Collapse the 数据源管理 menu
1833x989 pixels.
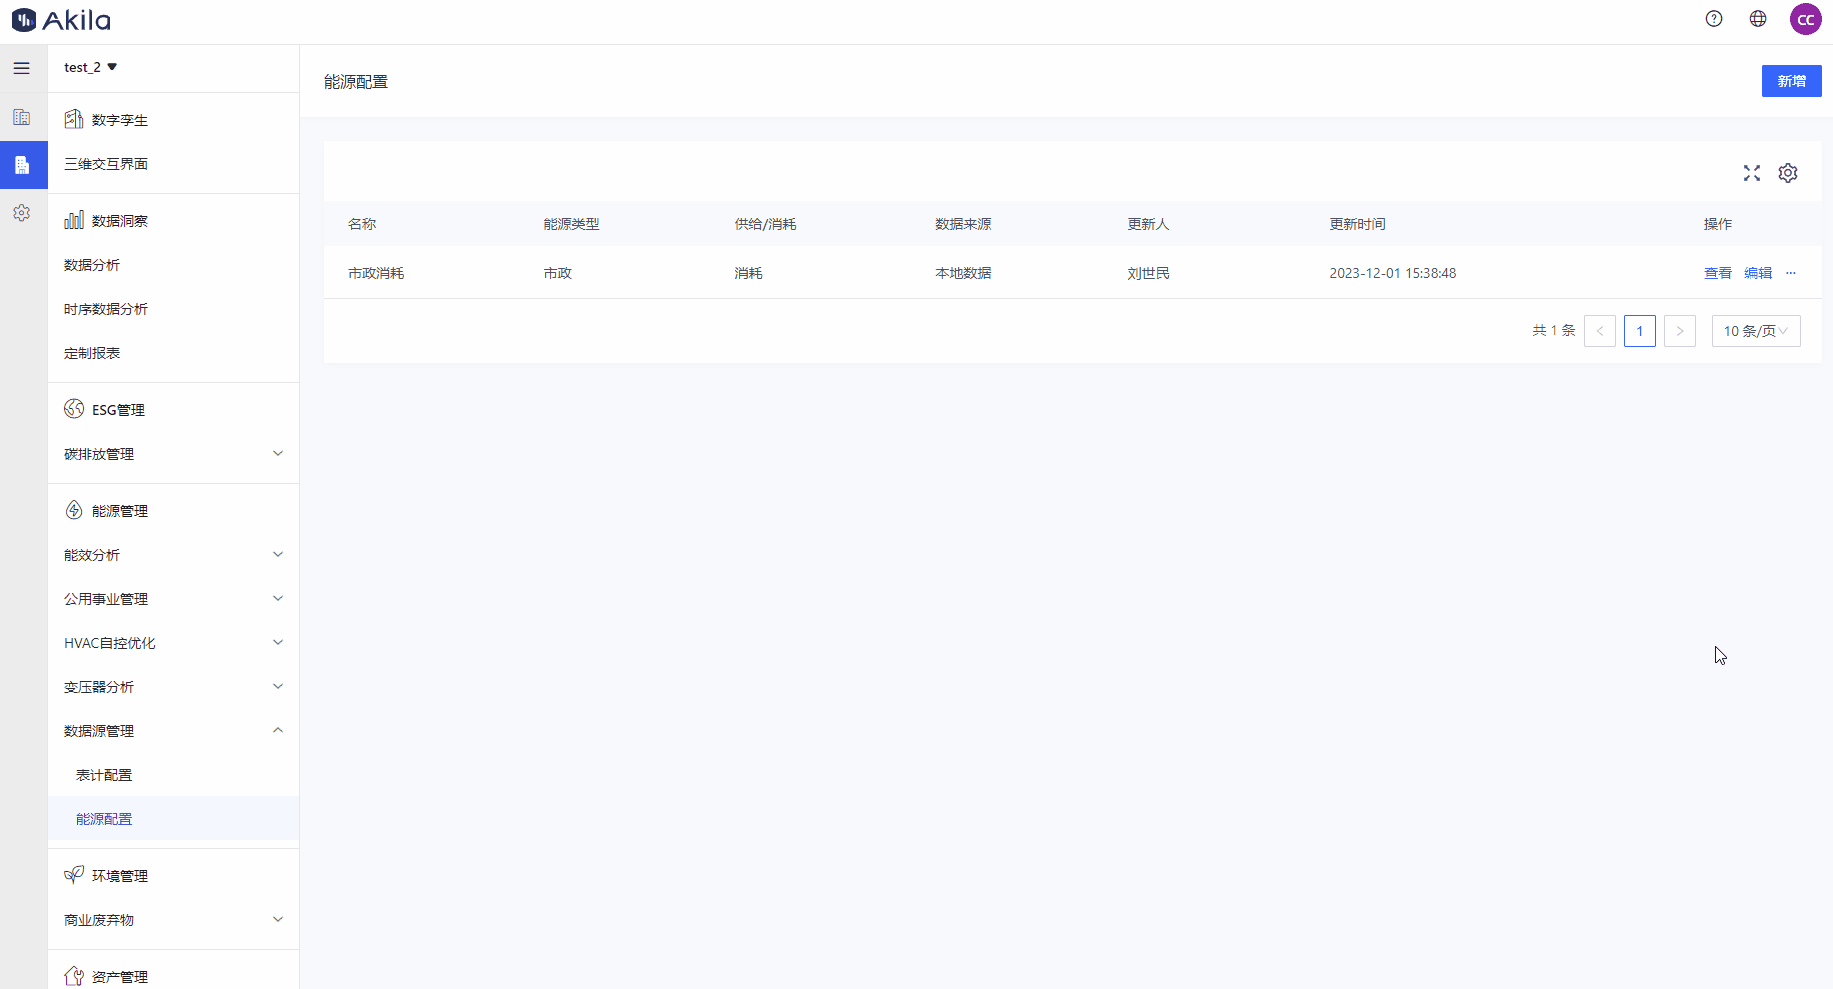coord(173,731)
